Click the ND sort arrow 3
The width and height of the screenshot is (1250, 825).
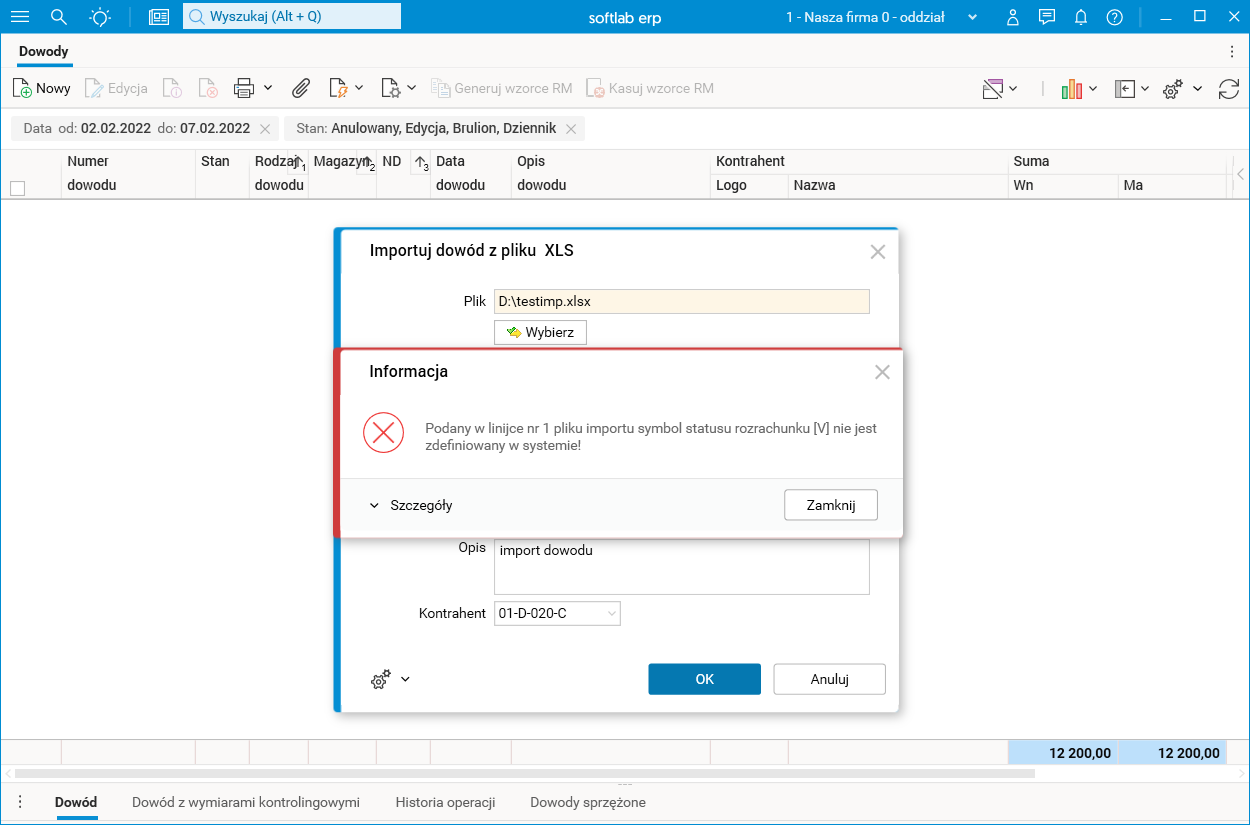pos(421,162)
